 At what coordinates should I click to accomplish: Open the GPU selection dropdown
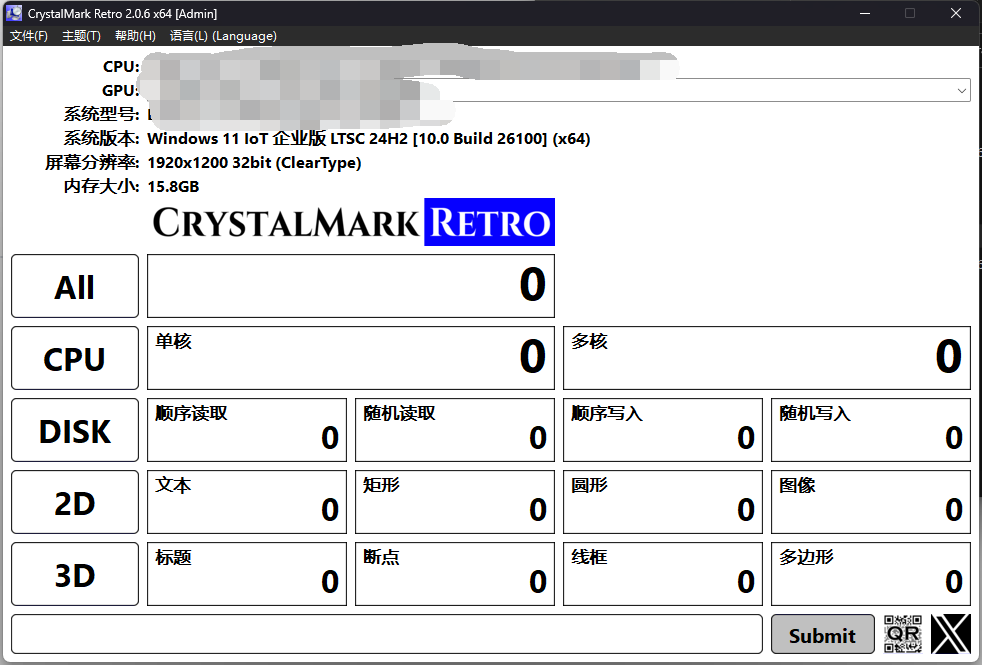click(962, 90)
